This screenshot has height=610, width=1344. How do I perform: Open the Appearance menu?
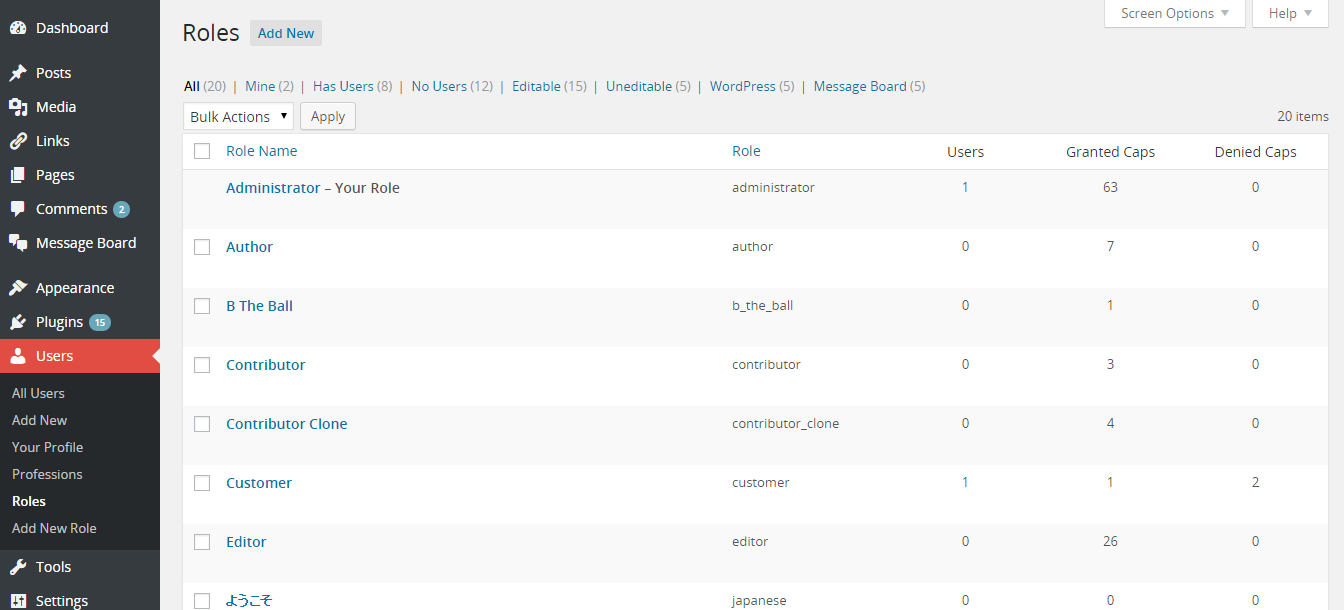80,288
